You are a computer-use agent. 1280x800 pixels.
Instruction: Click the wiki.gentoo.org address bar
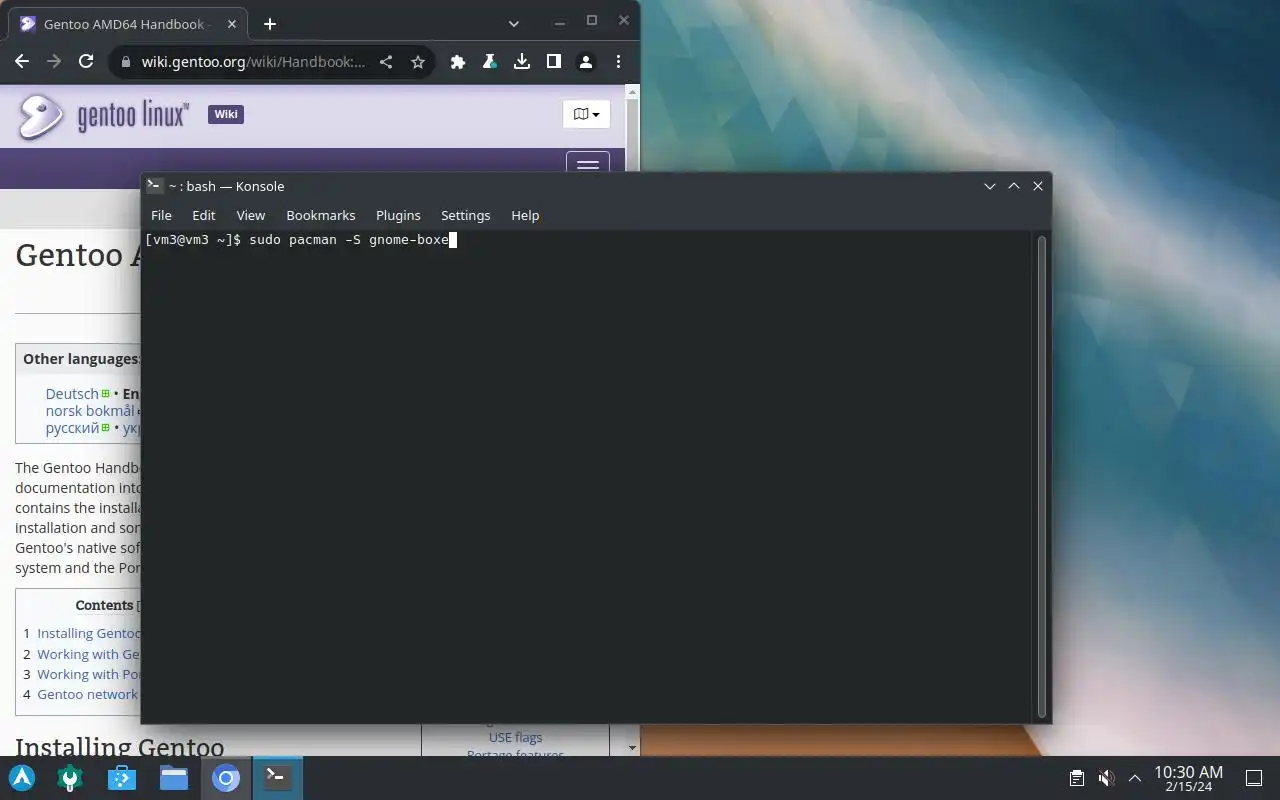(x=253, y=62)
